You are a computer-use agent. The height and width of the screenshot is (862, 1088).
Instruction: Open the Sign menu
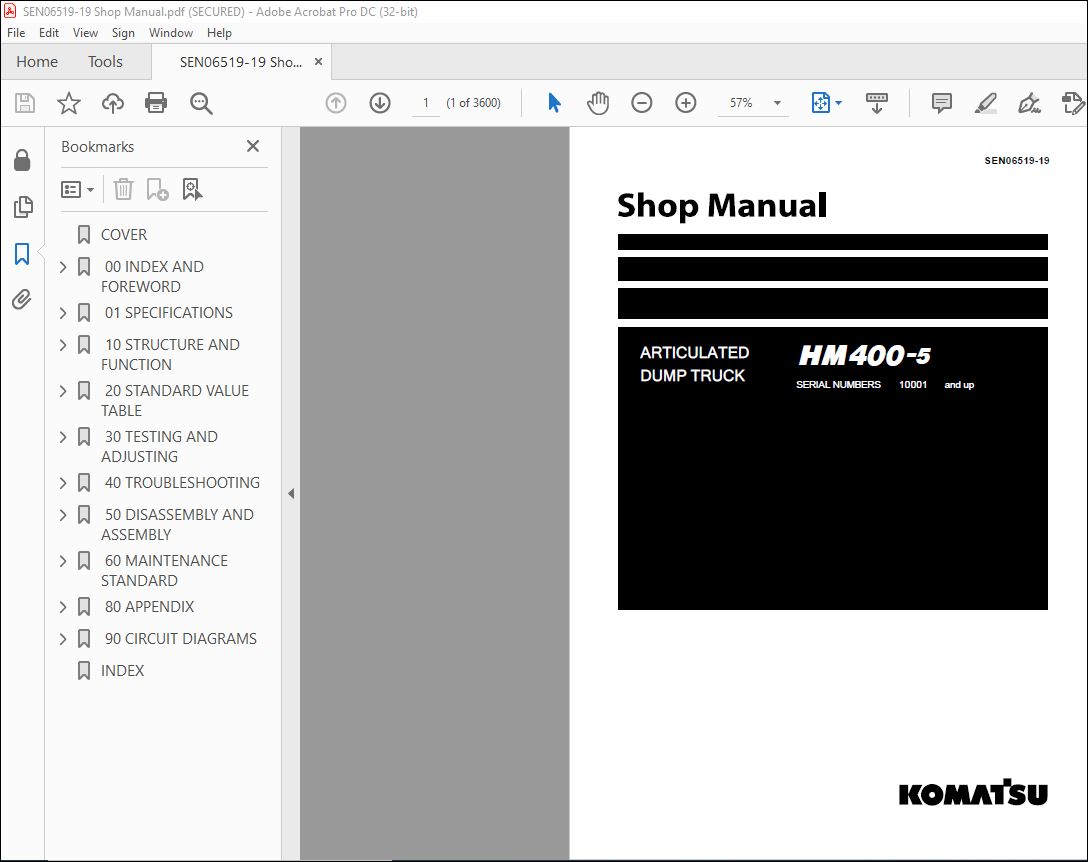pos(124,33)
